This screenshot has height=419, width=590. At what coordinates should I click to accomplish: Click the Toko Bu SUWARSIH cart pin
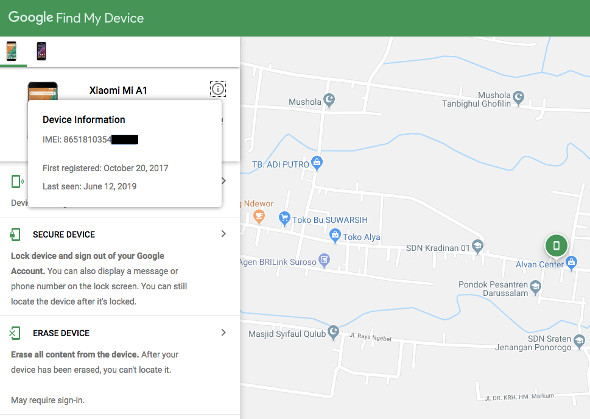tap(284, 218)
